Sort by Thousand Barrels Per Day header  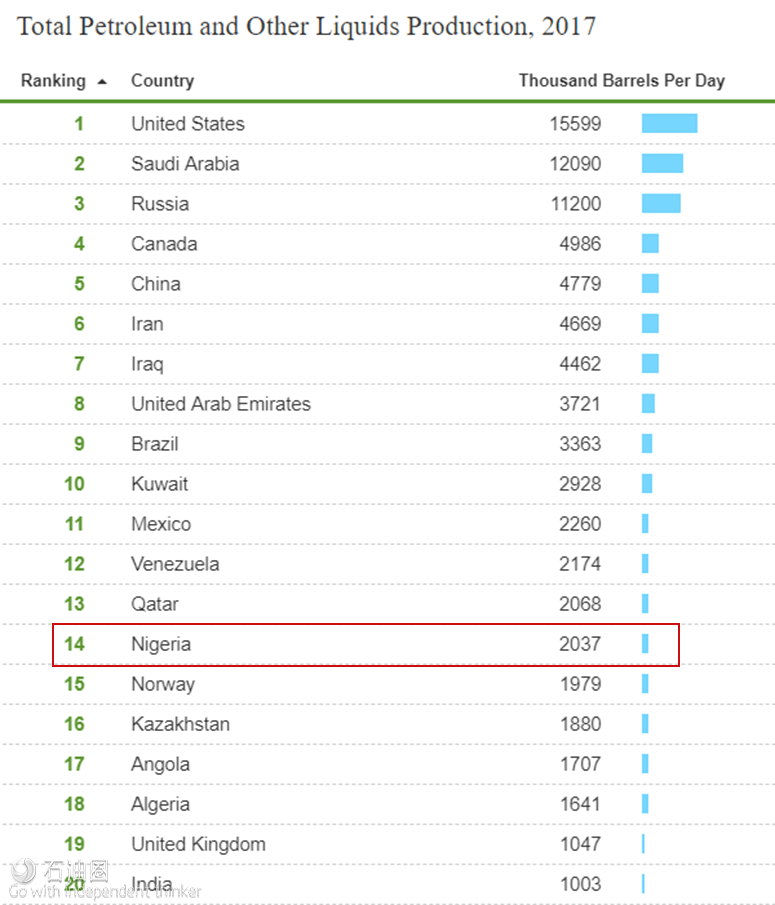pyautogui.click(x=622, y=80)
